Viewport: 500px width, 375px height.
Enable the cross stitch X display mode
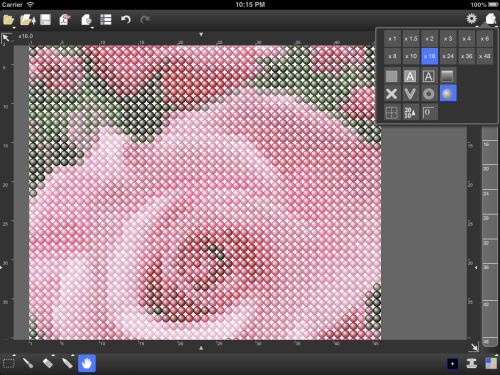[392, 94]
